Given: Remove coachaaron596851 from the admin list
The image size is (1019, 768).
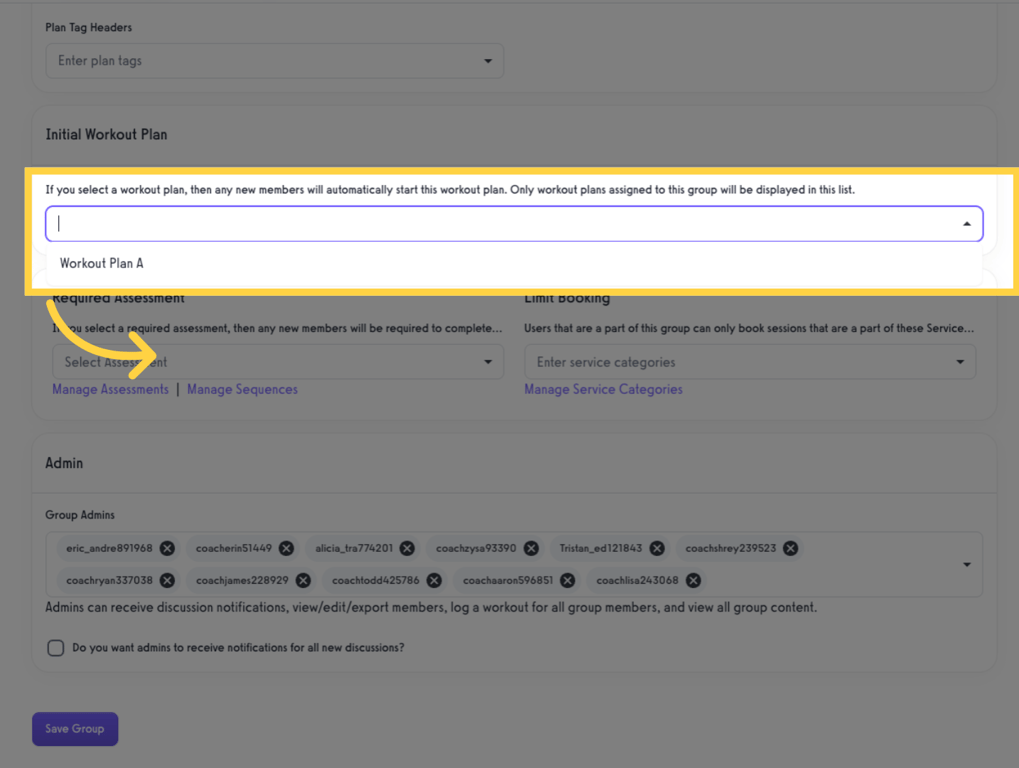Looking at the screenshot, I should (567, 580).
